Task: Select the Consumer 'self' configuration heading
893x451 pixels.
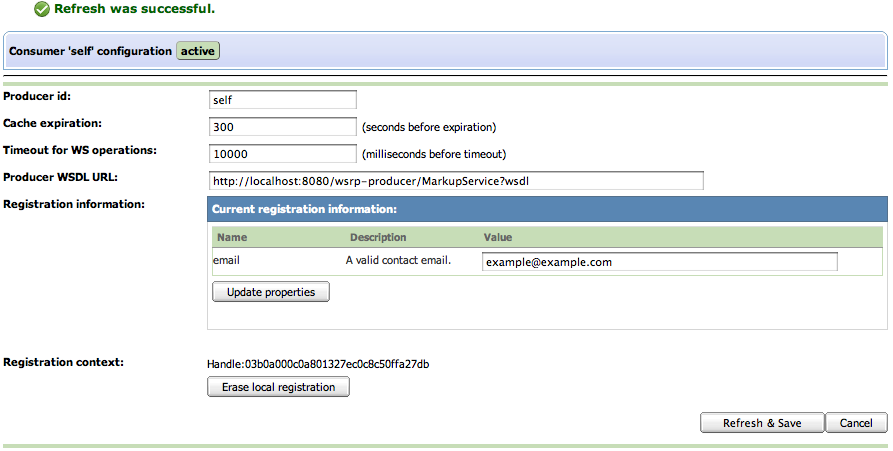Action: tap(90, 51)
